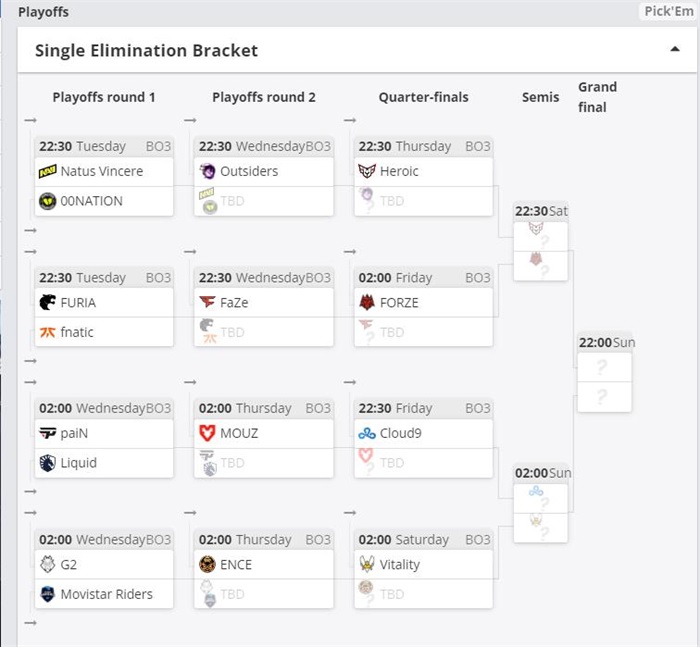The height and width of the screenshot is (647, 700).
Task: Click faded logos beside TBD under FaZe
Action: 208,331
